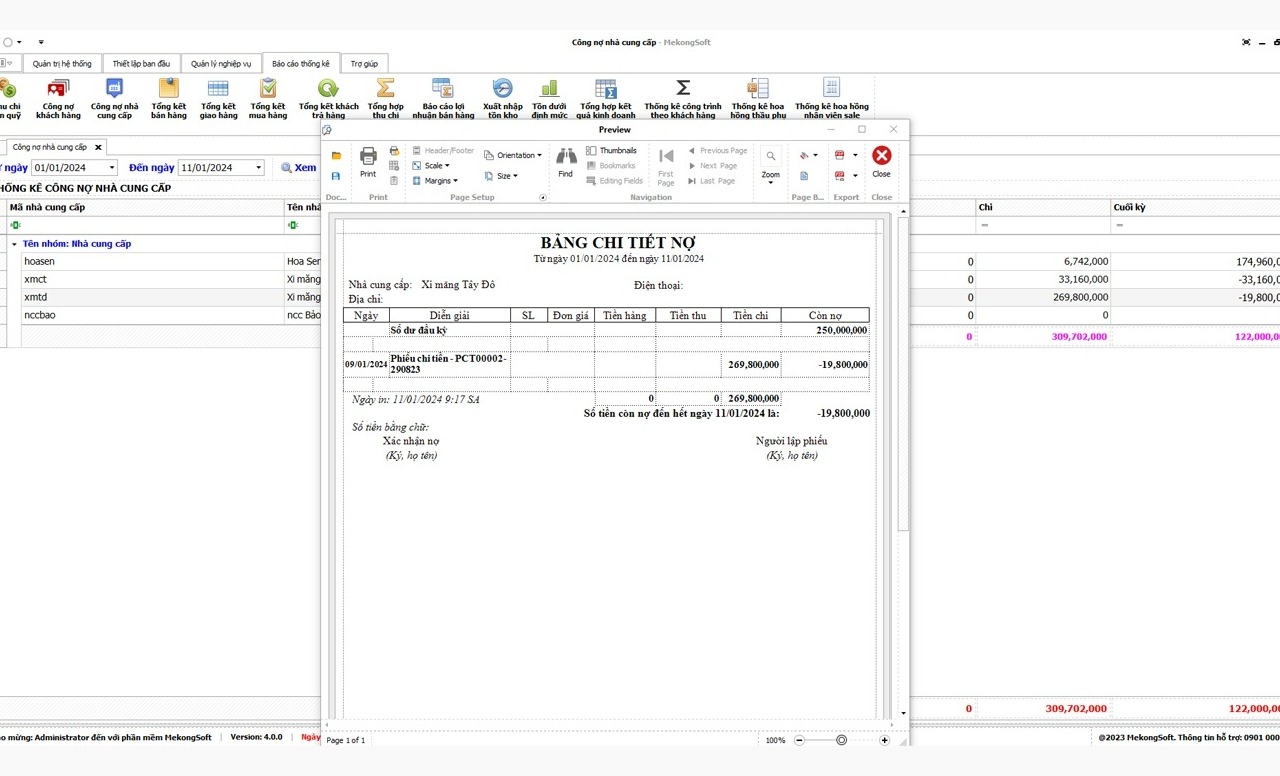Expand the Orientation dropdown

(x=513, y=156)
